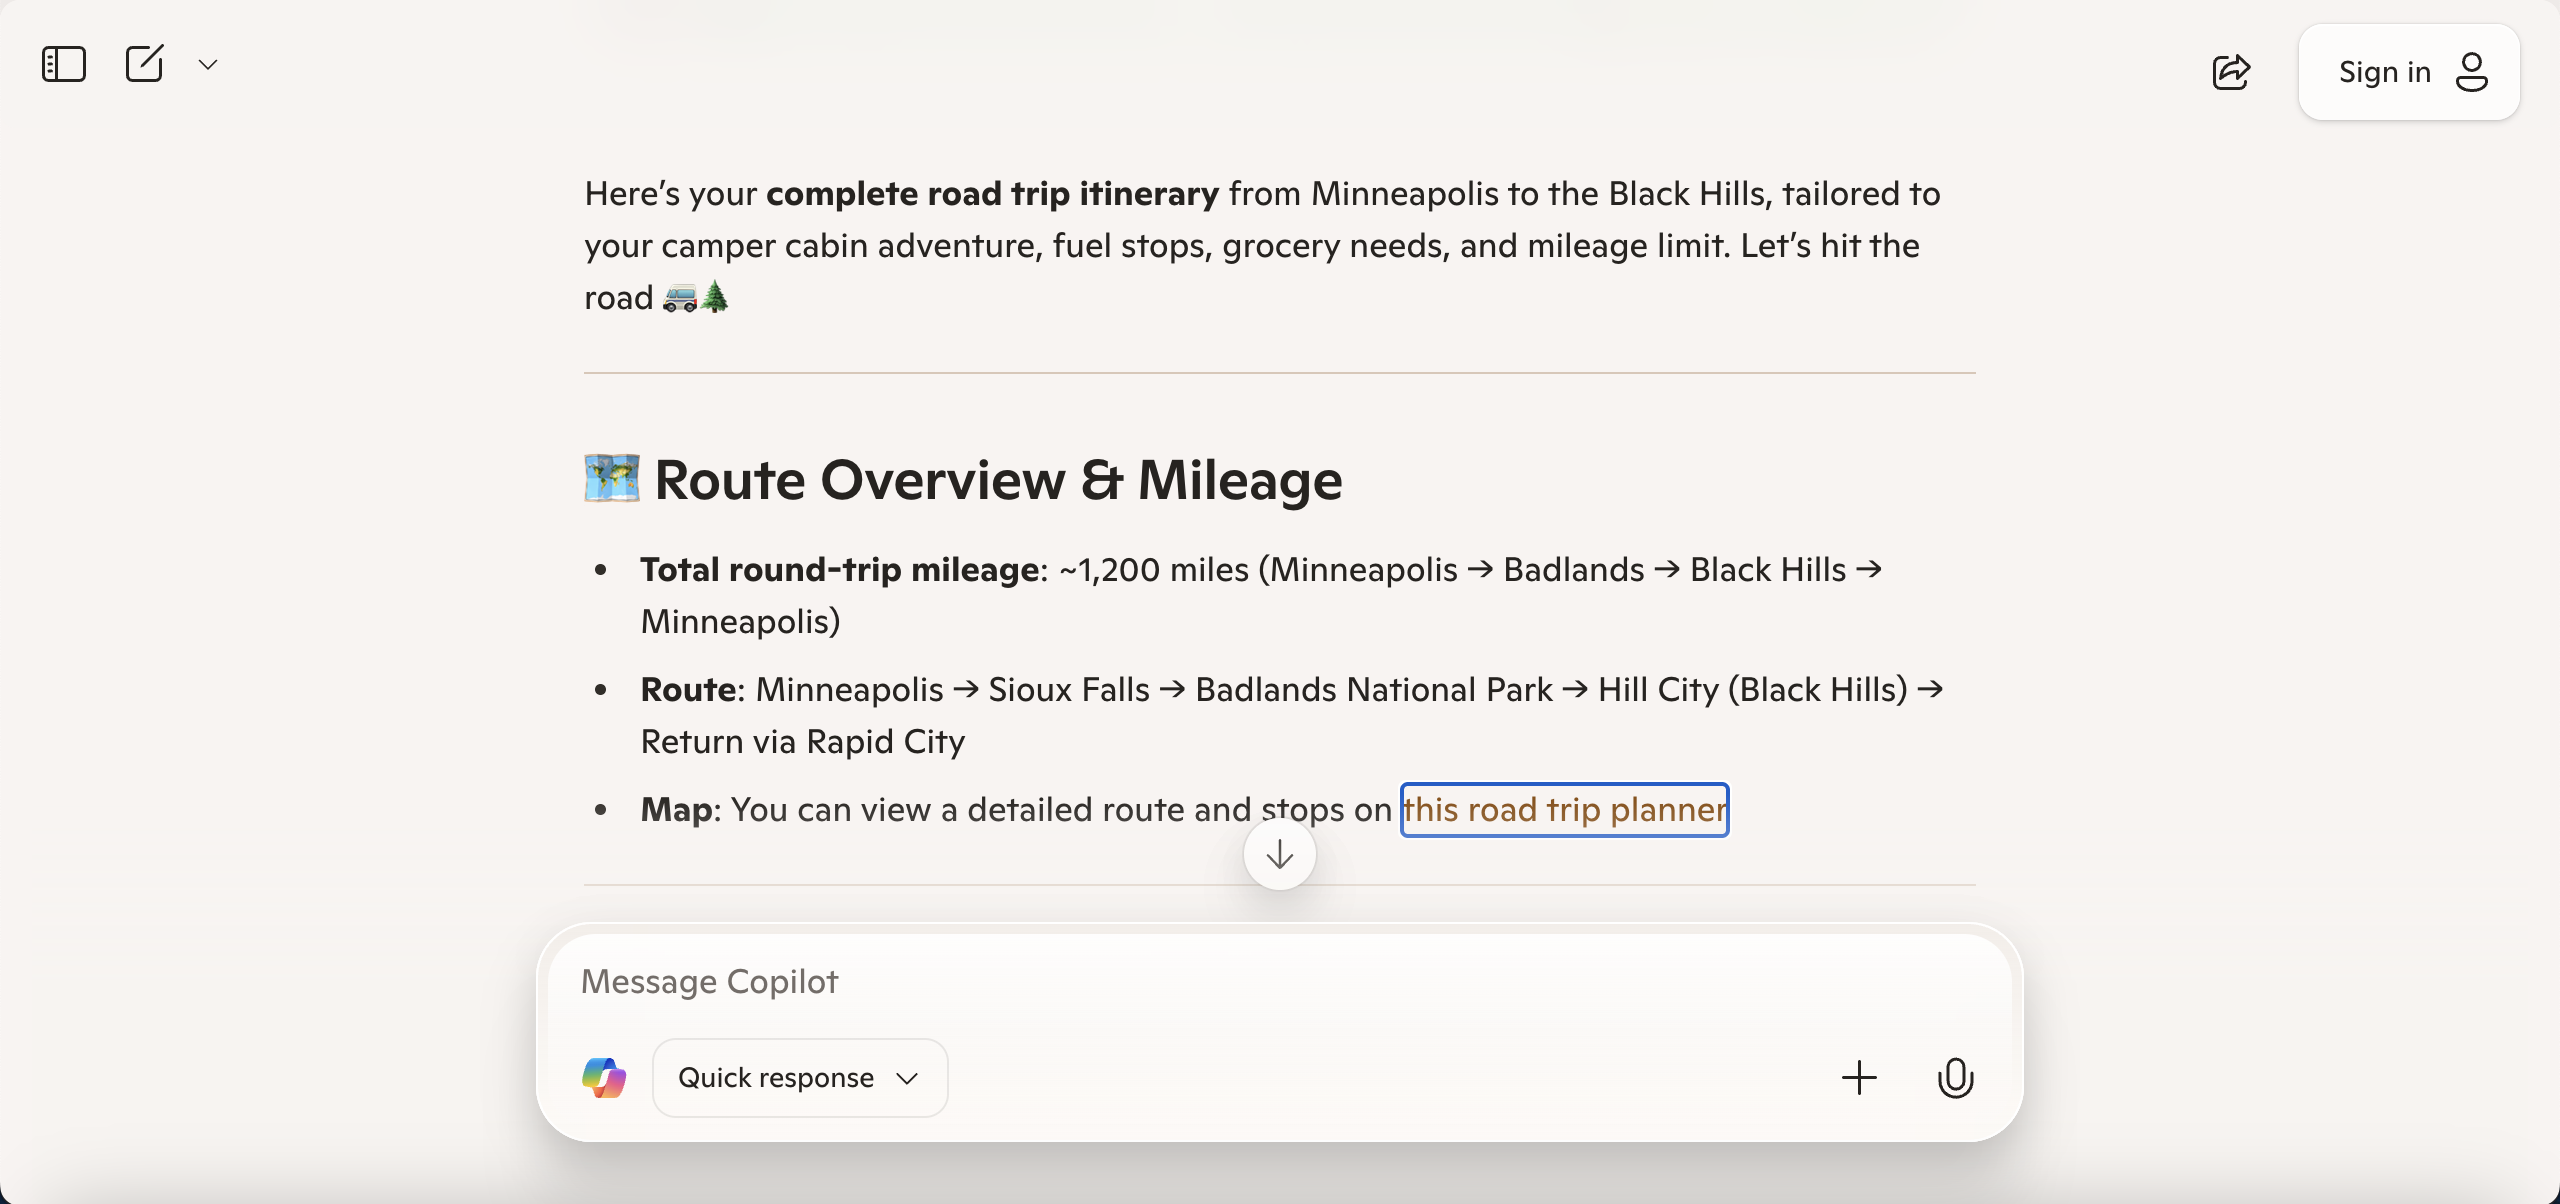Focus the Message Copilot input field

click(1200, 982)
